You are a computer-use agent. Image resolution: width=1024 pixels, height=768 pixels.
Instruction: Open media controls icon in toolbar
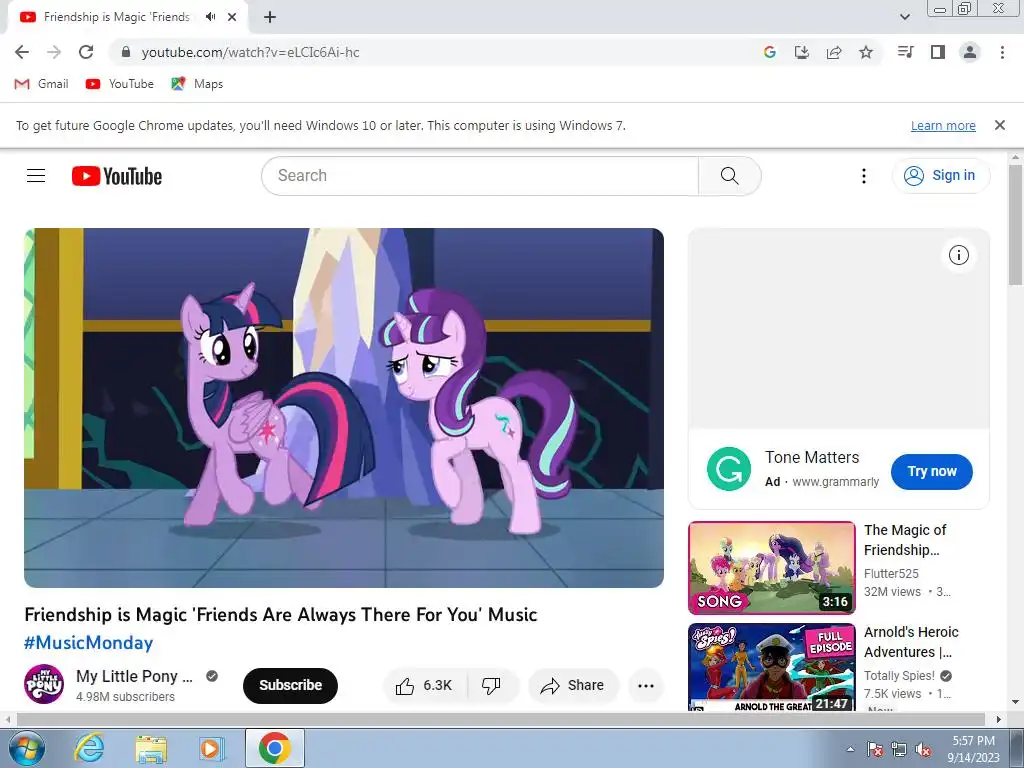pyautogui.click(x=905, y=52)
